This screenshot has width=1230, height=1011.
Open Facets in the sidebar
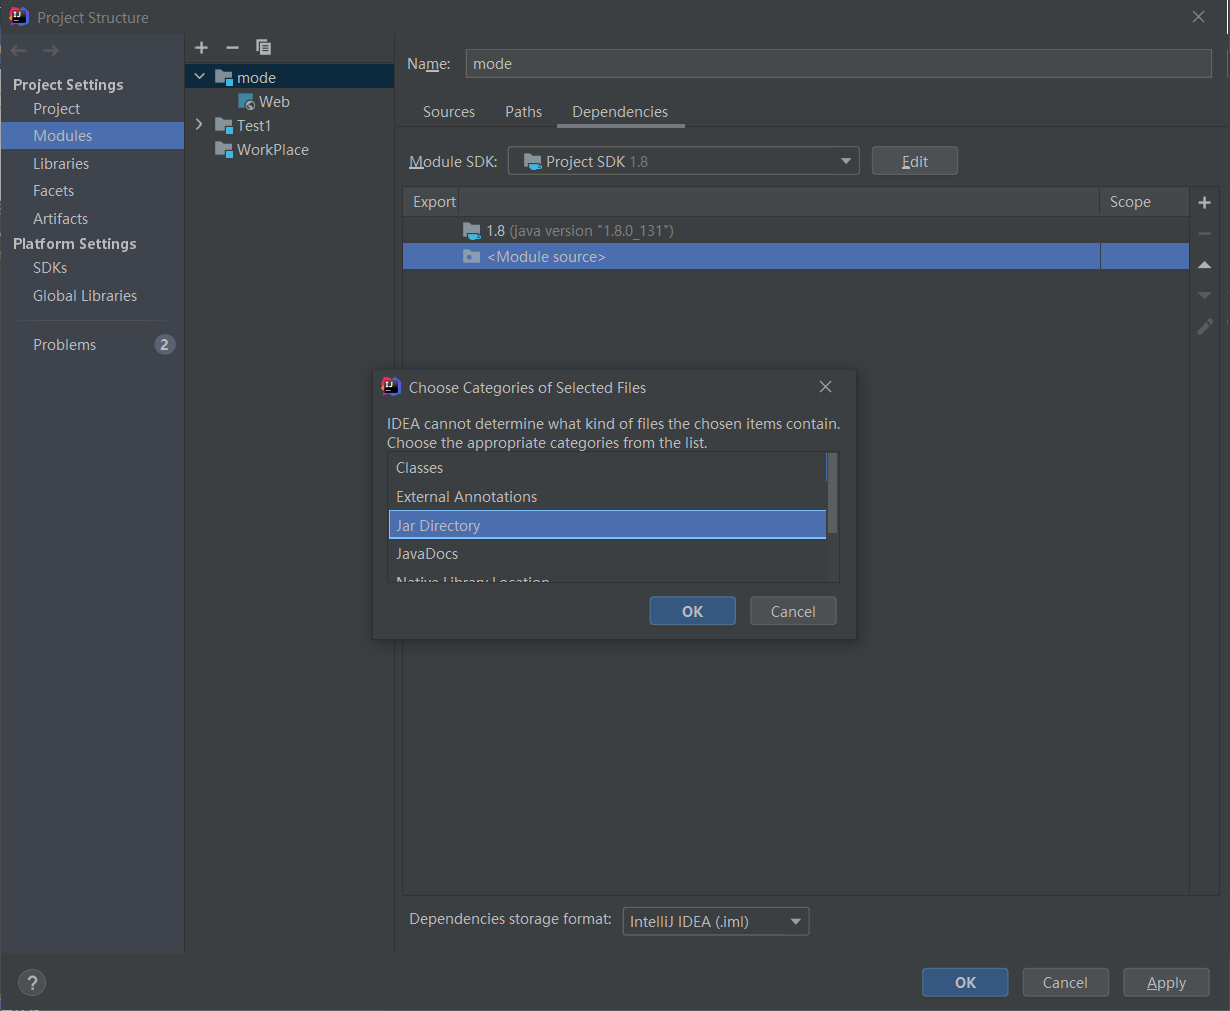[x=54, y=191]
